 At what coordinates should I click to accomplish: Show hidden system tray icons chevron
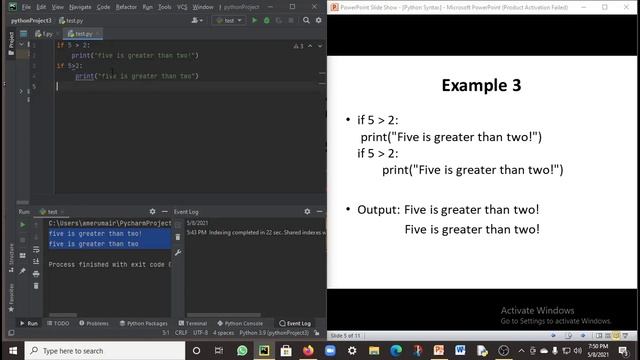(x=521, y=351)
